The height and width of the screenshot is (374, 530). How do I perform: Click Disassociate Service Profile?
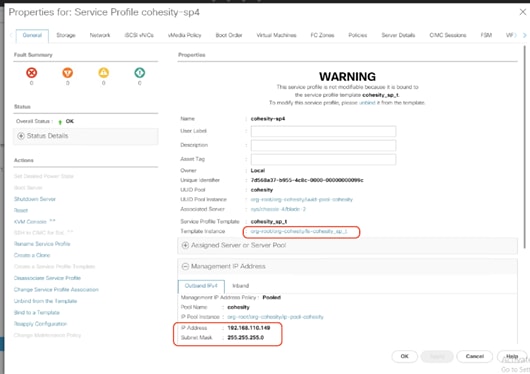47,278
